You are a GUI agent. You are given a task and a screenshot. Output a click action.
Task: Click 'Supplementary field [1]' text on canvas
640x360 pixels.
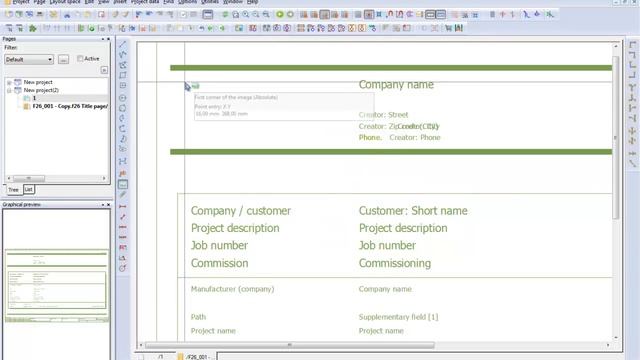[398, 317]
